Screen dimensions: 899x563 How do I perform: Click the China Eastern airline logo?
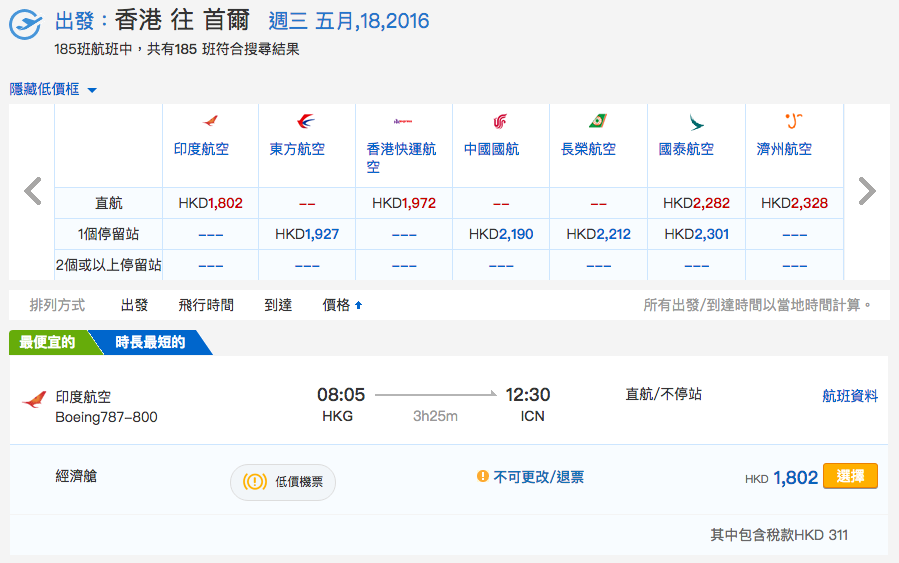click(306, 121)
